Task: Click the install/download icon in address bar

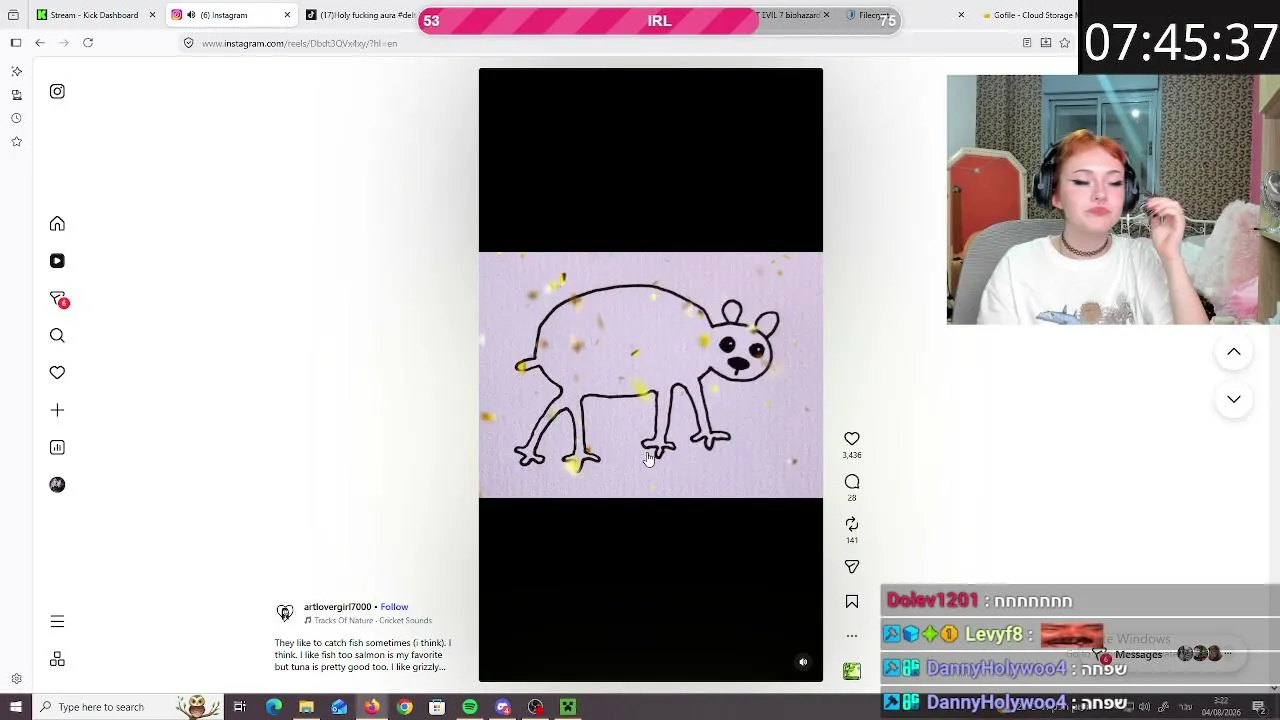Action: pos(1046,43)
